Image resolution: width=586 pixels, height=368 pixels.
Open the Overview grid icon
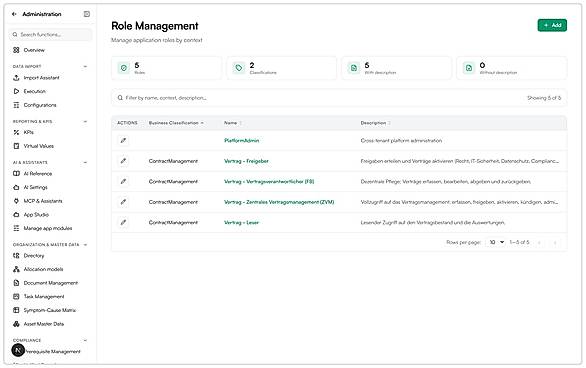point(16,50)
